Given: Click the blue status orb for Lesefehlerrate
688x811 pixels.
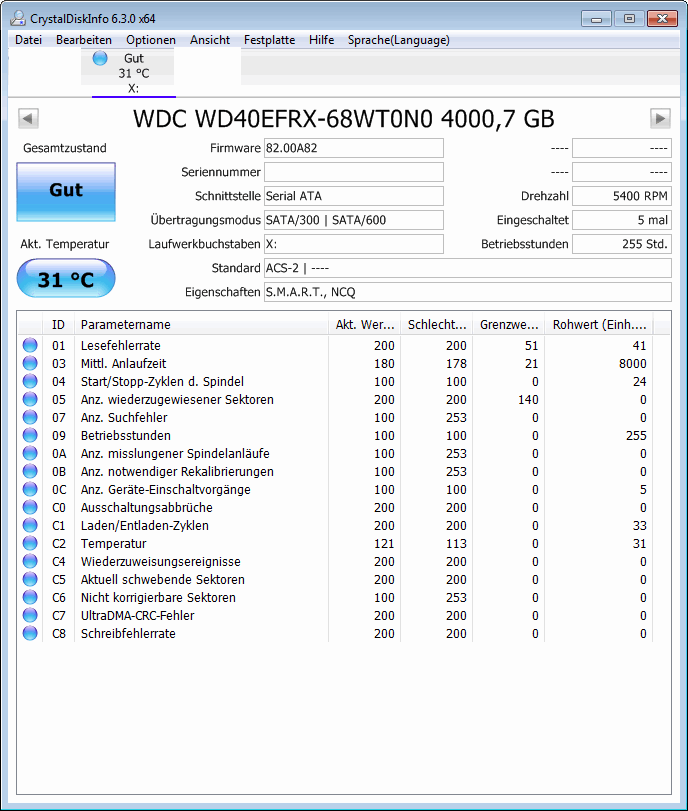Looking at the screenshot, I should [30, 345].
